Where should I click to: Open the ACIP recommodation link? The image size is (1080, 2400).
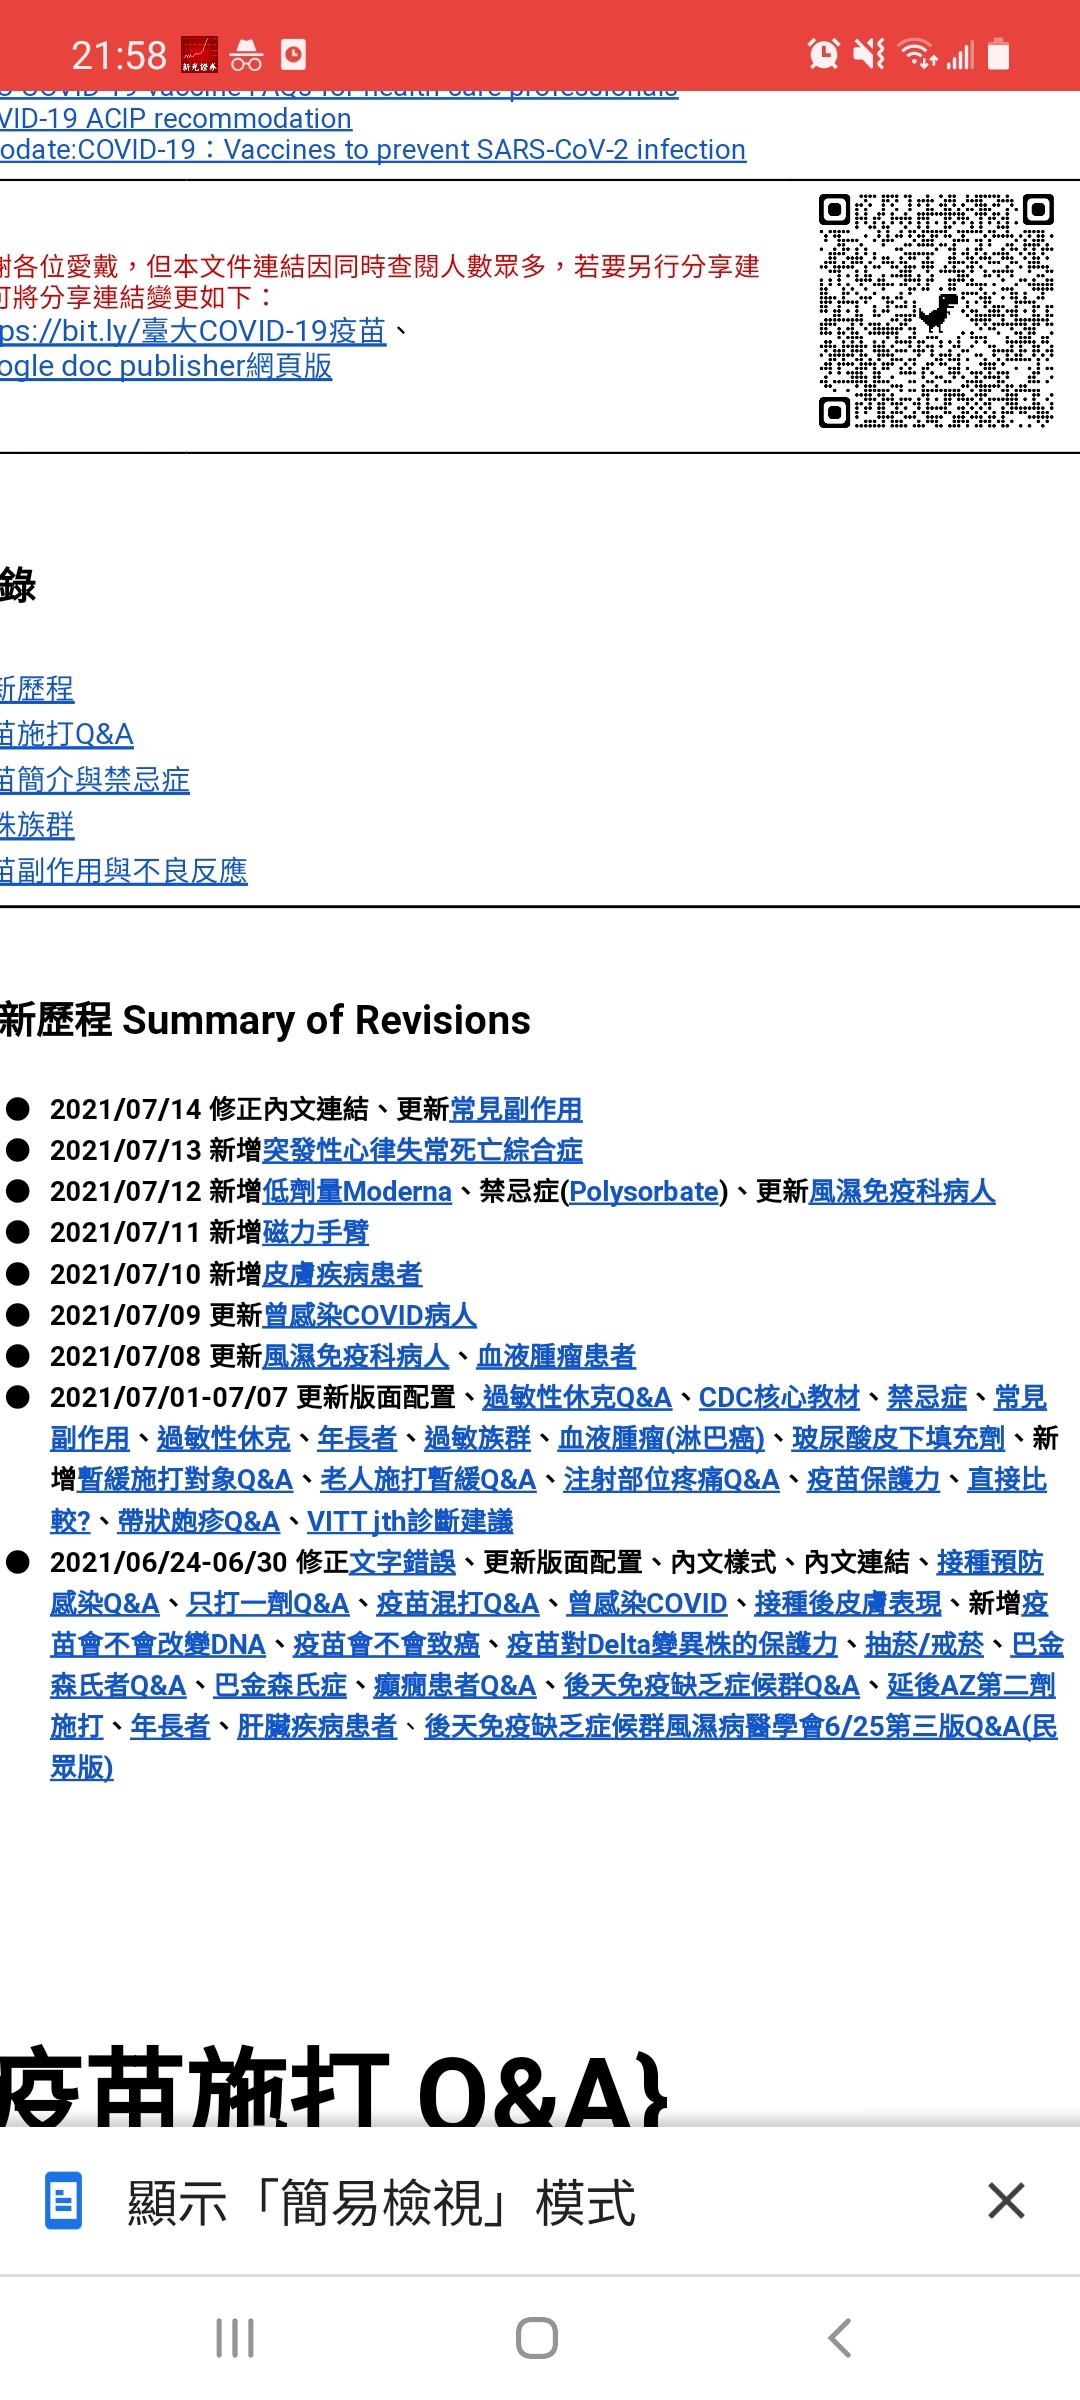coord(176,118)
